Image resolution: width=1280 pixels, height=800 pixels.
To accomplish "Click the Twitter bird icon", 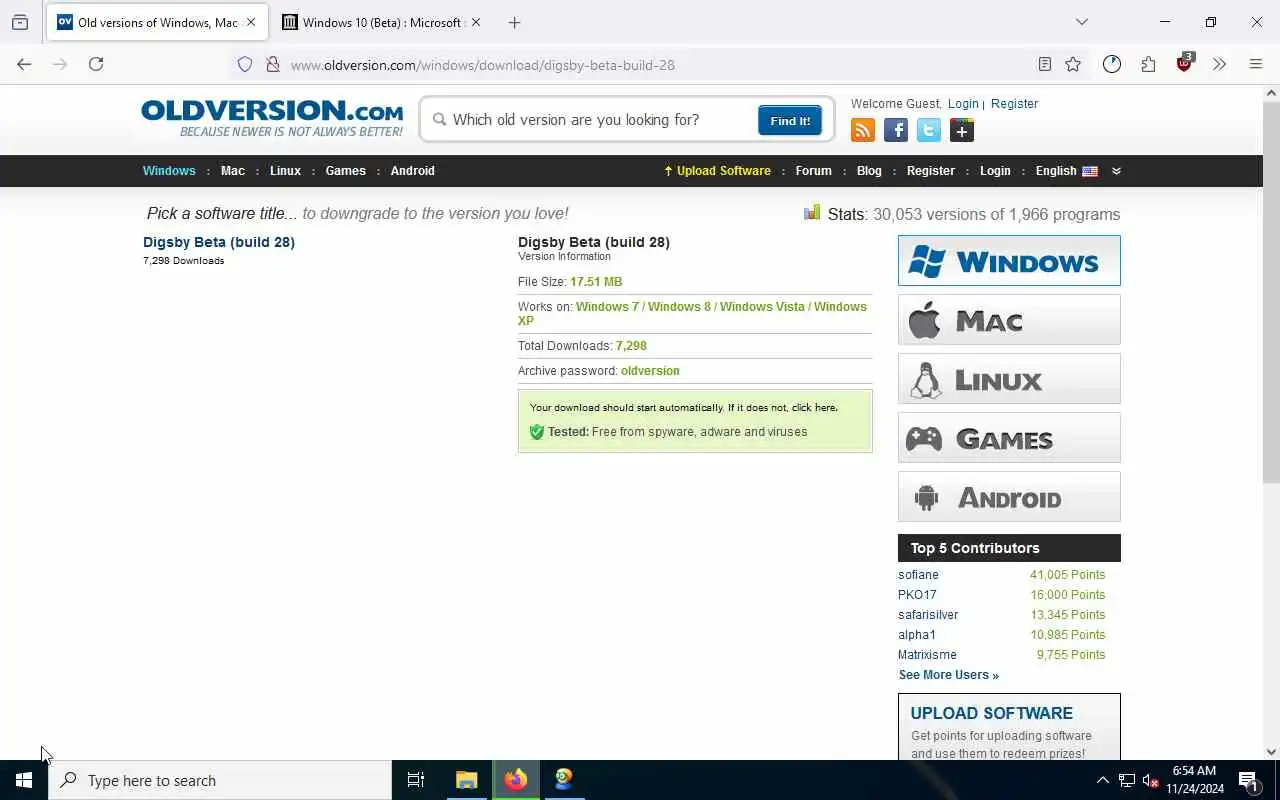I will pyautogui.click(x=929, y=130).
